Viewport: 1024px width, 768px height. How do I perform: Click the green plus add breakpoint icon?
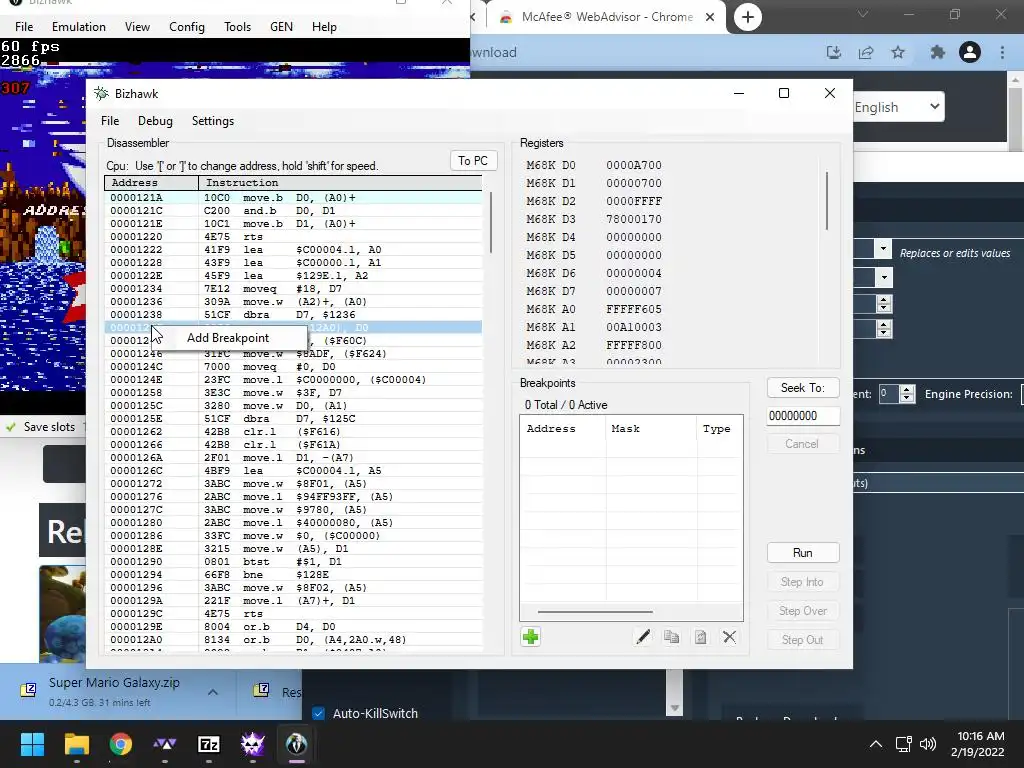(530, 637)
